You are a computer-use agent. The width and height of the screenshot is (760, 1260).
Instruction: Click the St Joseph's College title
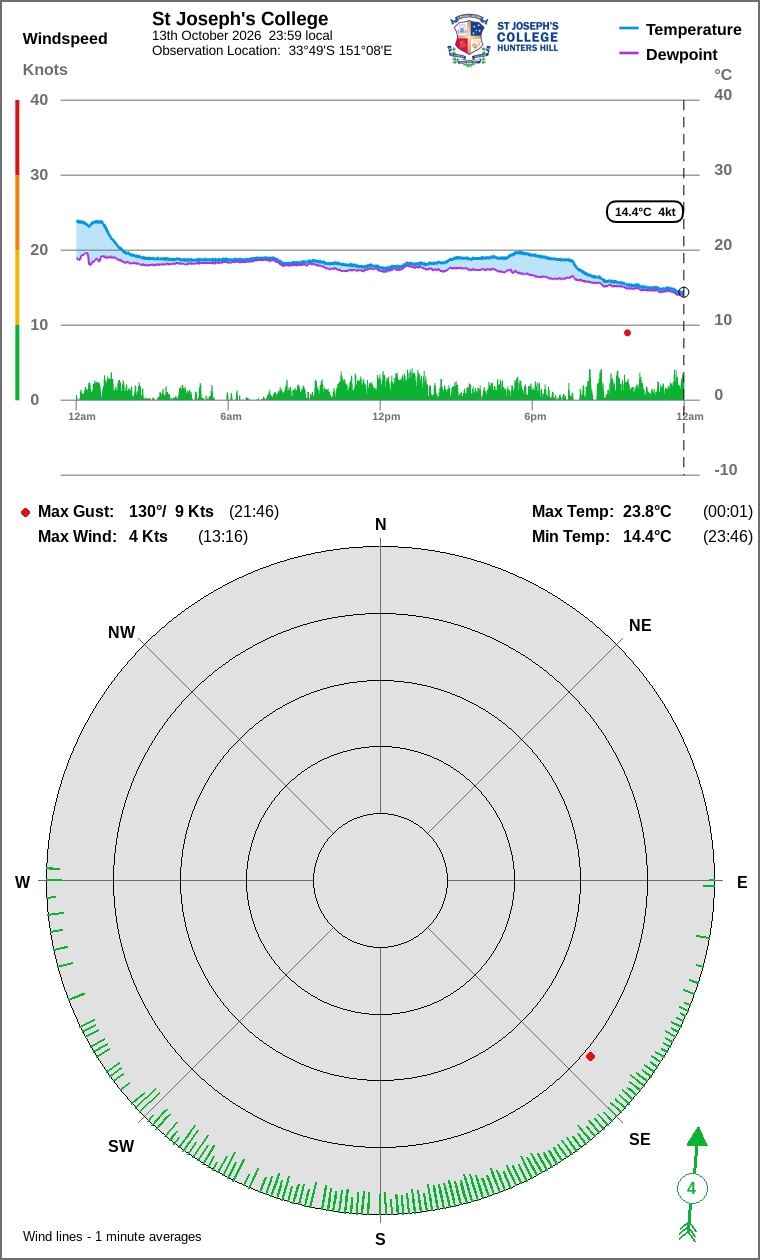[x=240, y=19]
